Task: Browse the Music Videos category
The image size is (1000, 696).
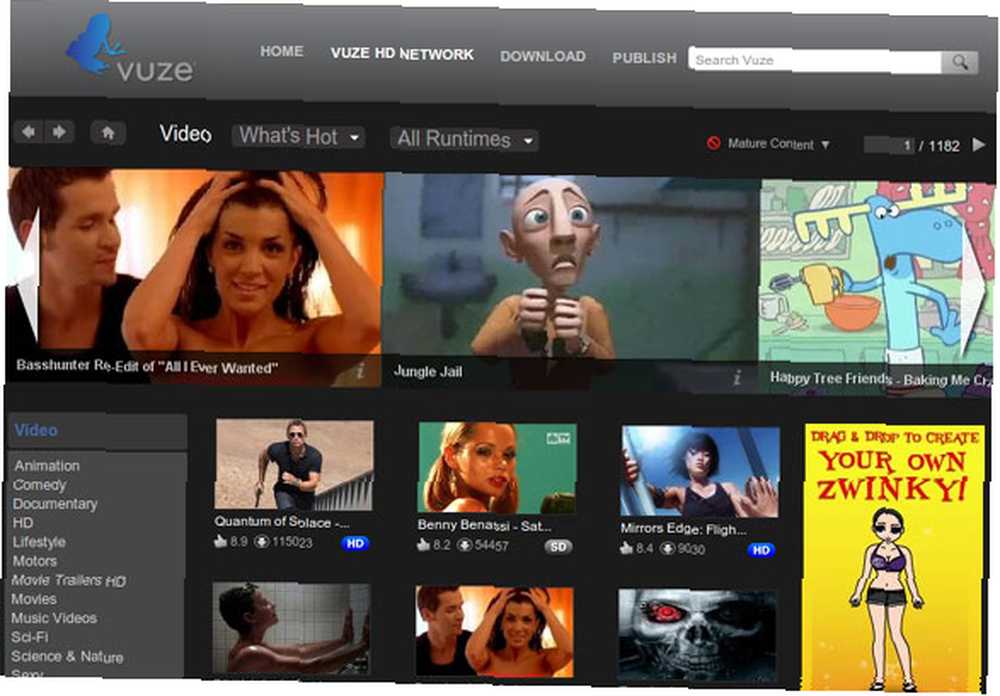Action: 54,618
